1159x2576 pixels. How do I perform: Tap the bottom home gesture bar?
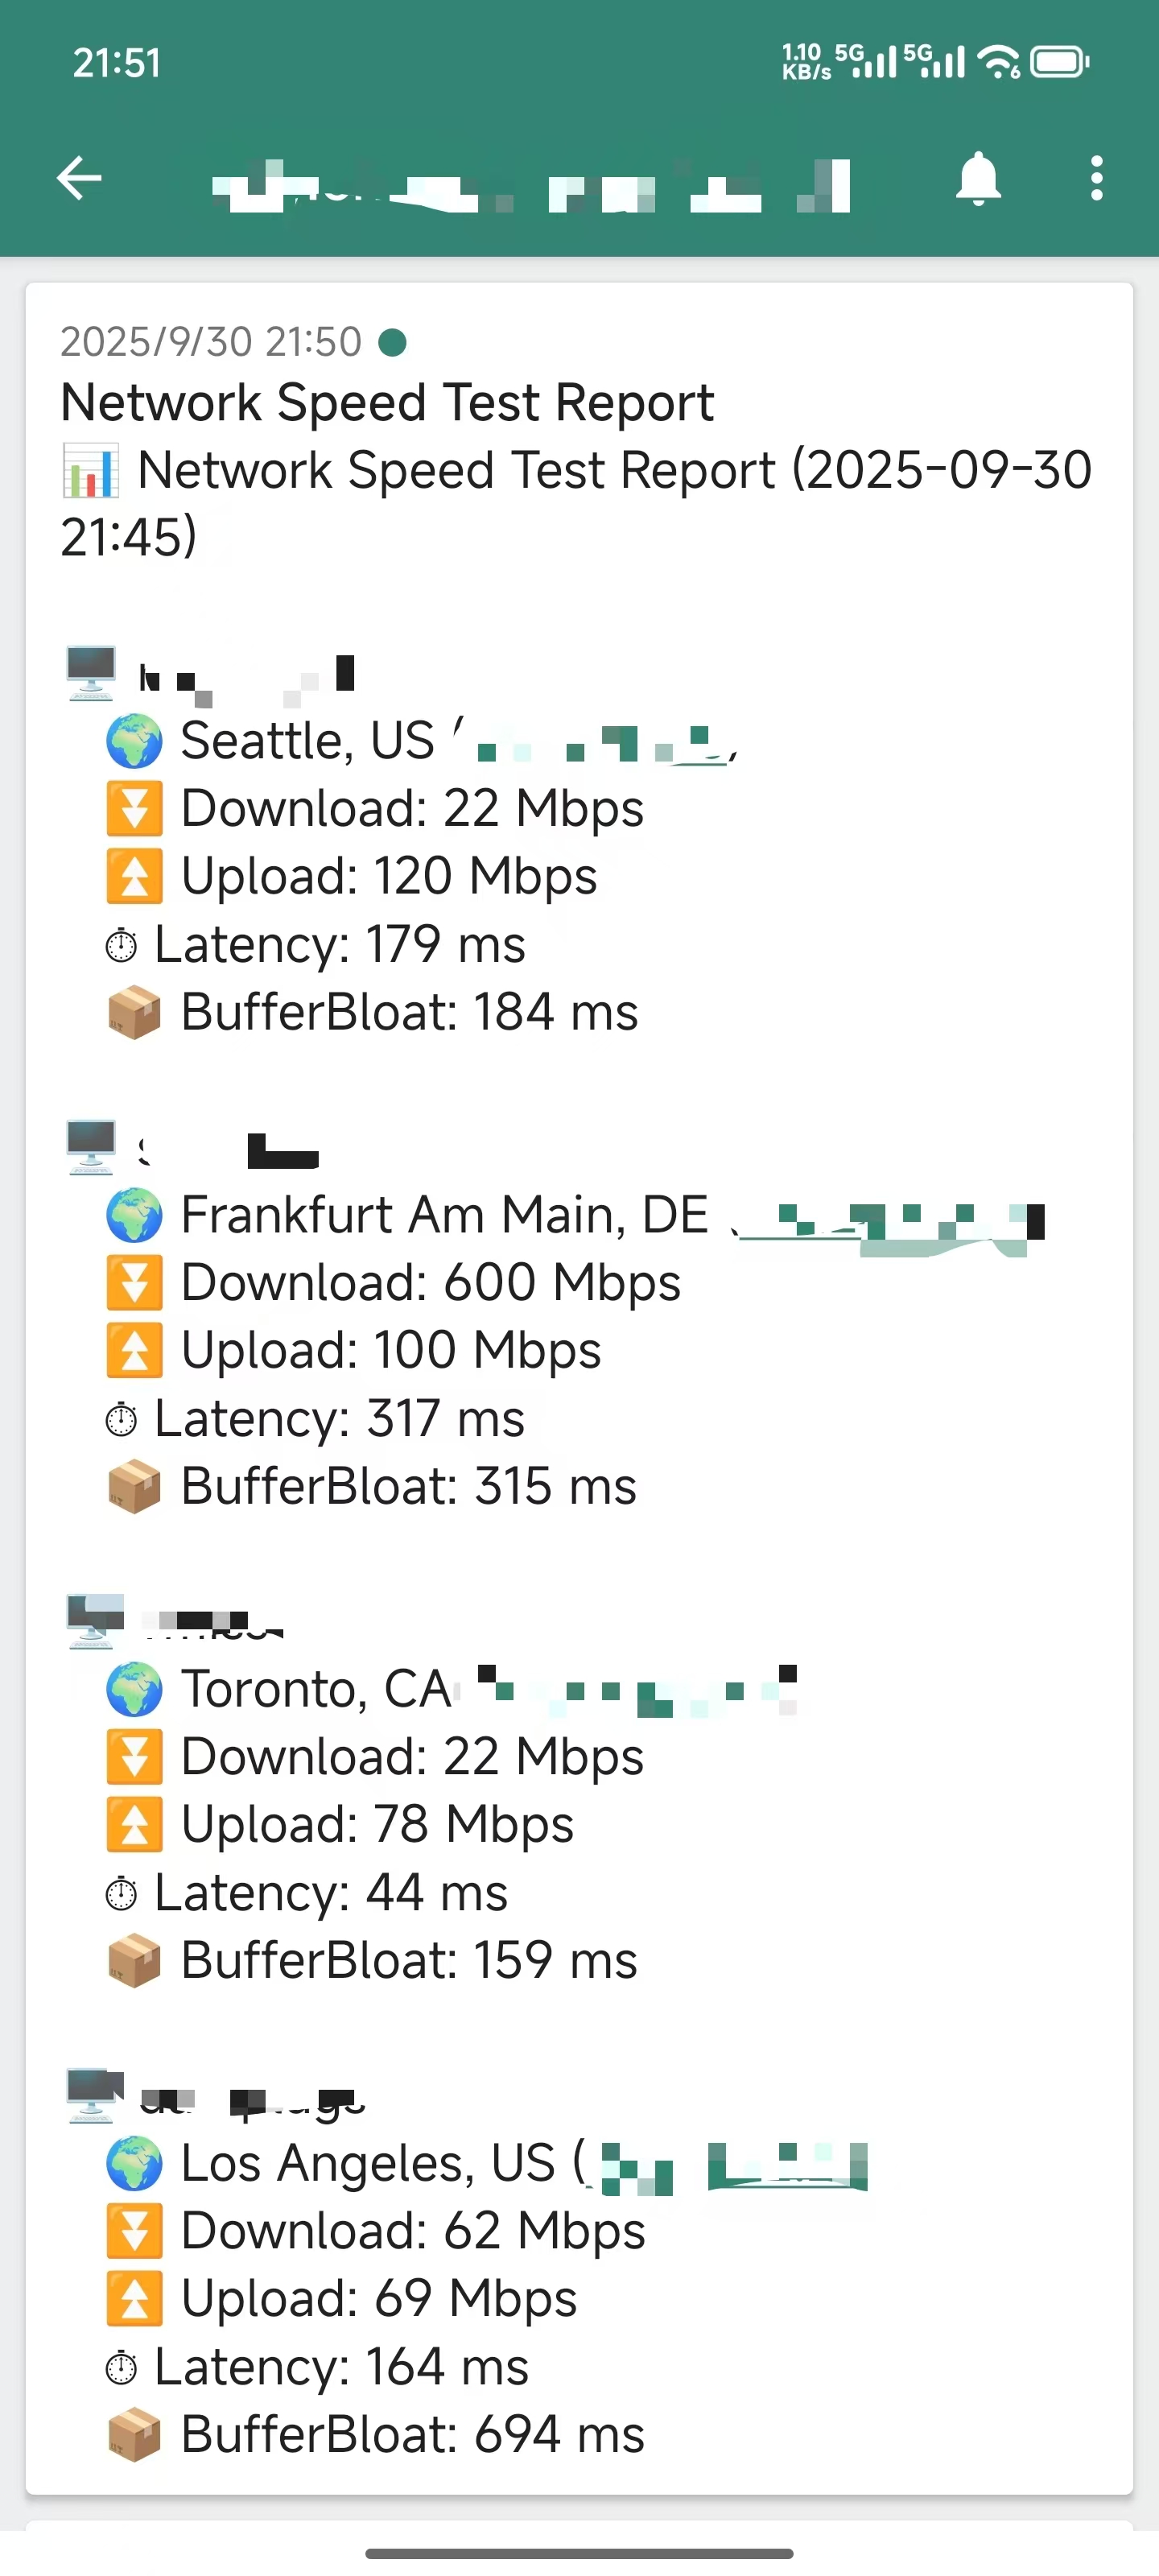pyautogui.click(x=579, y=2553)
